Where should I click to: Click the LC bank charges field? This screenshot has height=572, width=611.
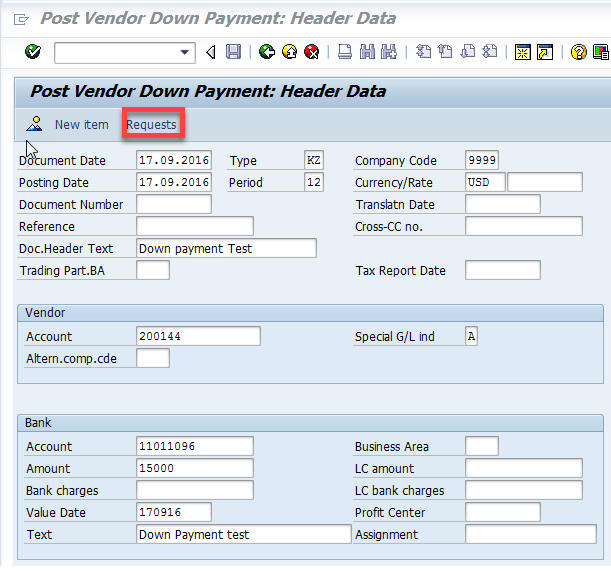[524, 490]
